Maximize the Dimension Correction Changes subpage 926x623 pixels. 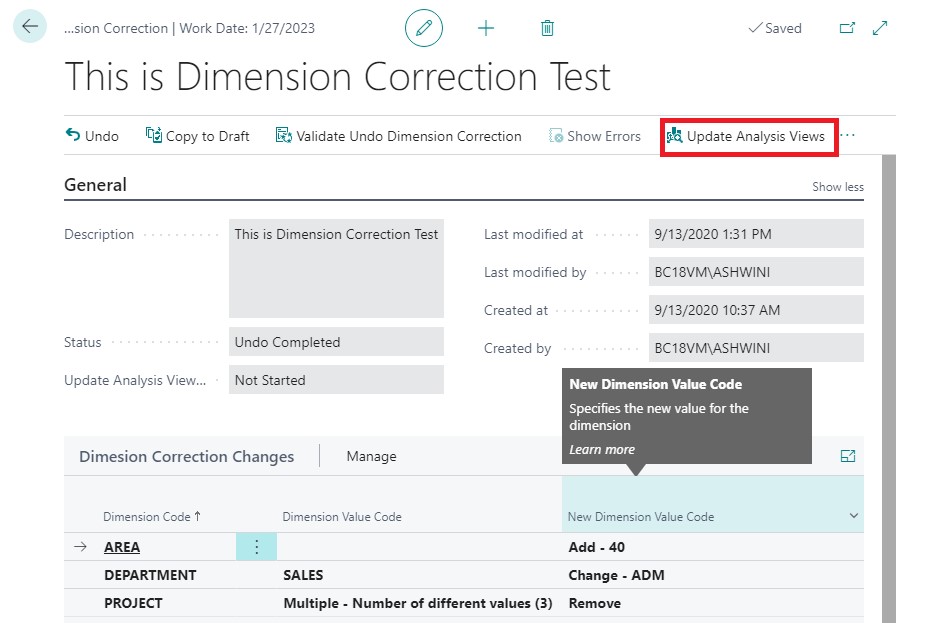(x=848, y=456)
